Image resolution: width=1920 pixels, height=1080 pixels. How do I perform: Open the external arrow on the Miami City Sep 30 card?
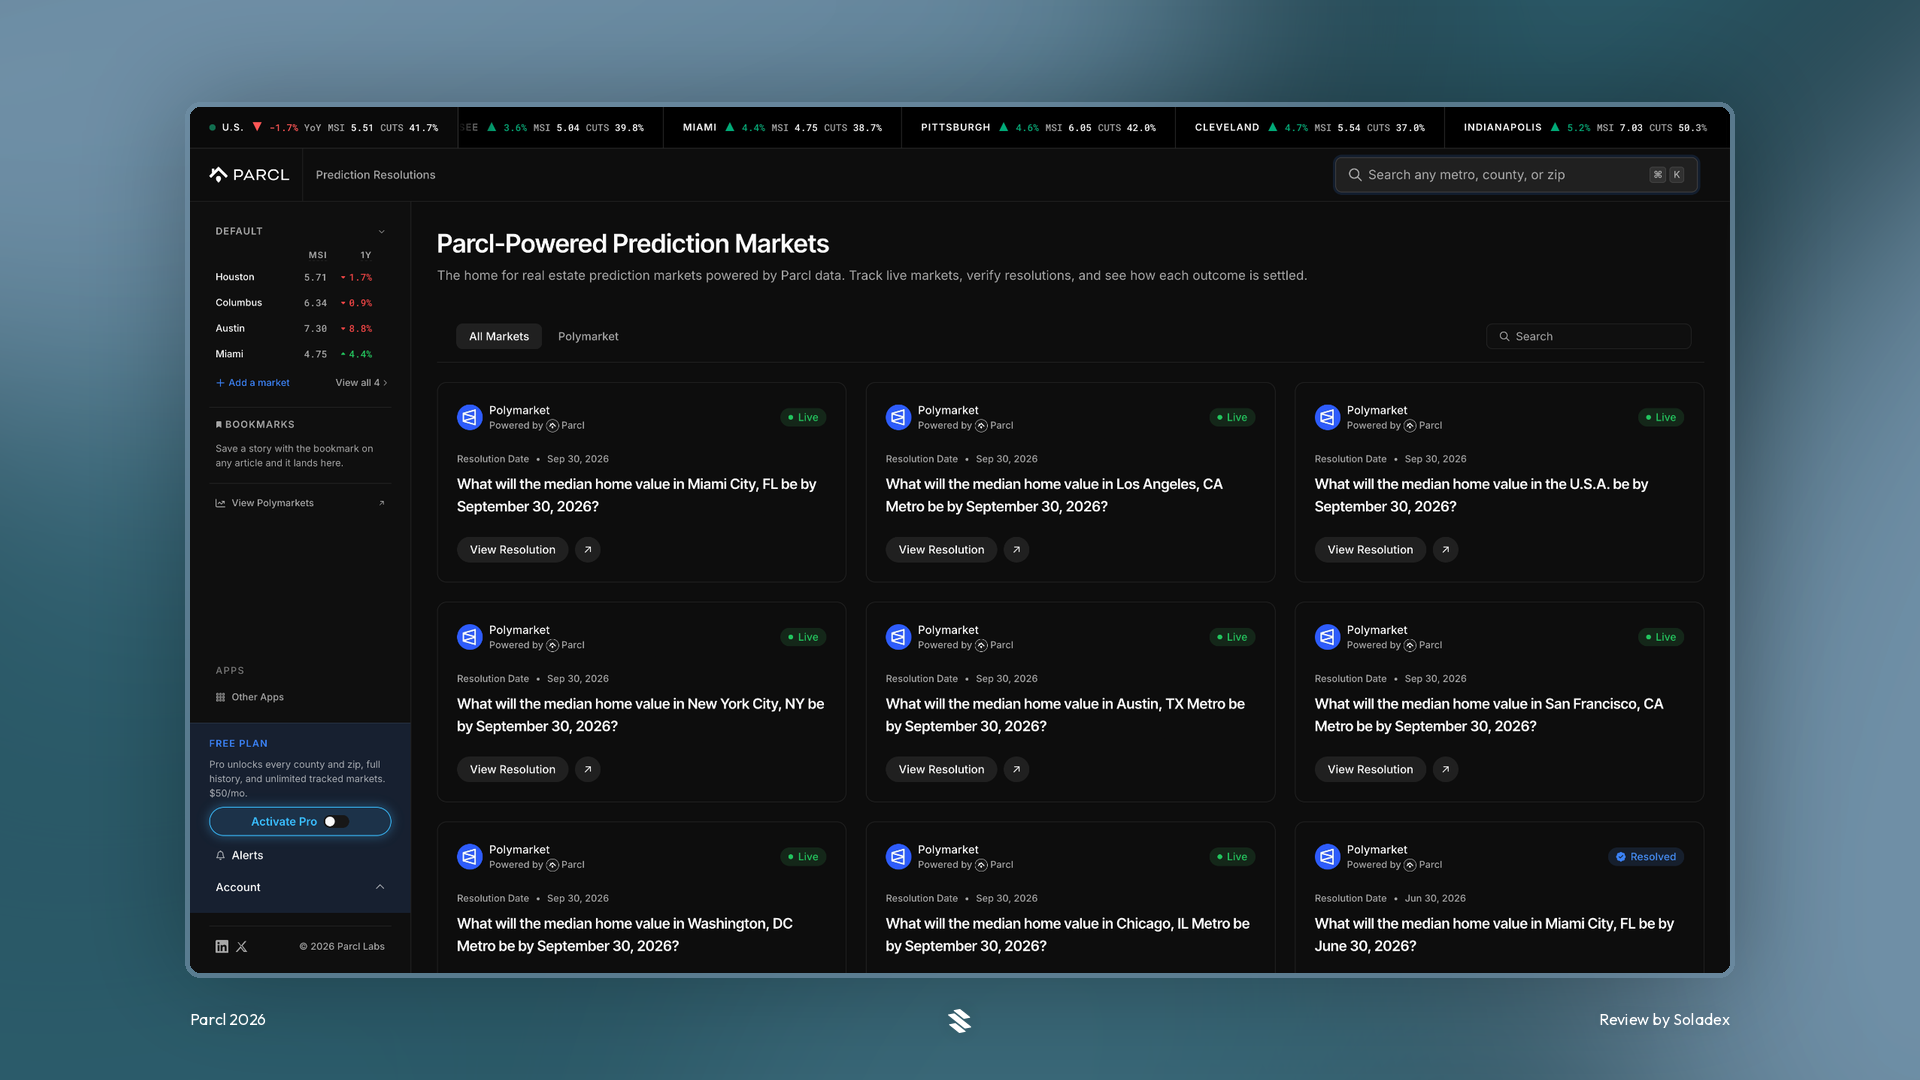(588, 550)
